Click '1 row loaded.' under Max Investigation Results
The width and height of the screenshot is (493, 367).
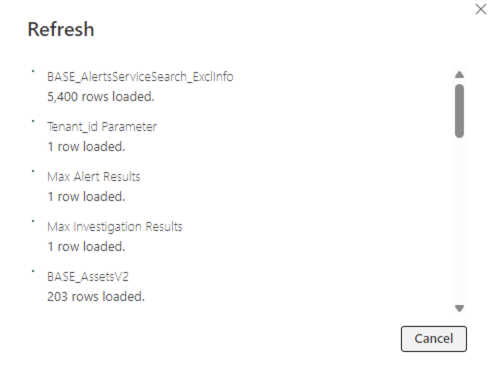[86, 247]
